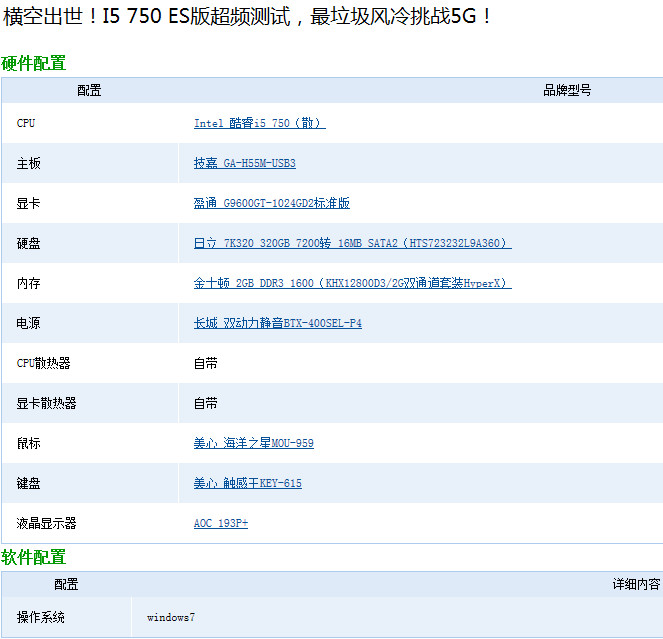Click the 软件配置 section heading
This screenshot has width=663, height=639.
pos(33,557)
